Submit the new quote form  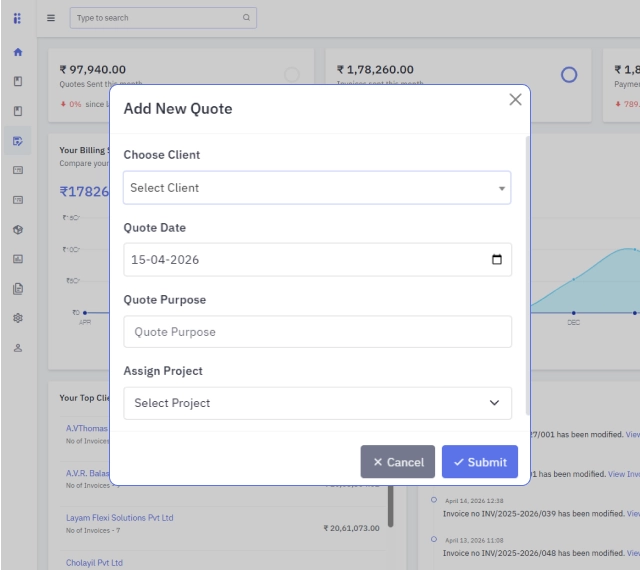pyautogui.click(x=480, y=462)
